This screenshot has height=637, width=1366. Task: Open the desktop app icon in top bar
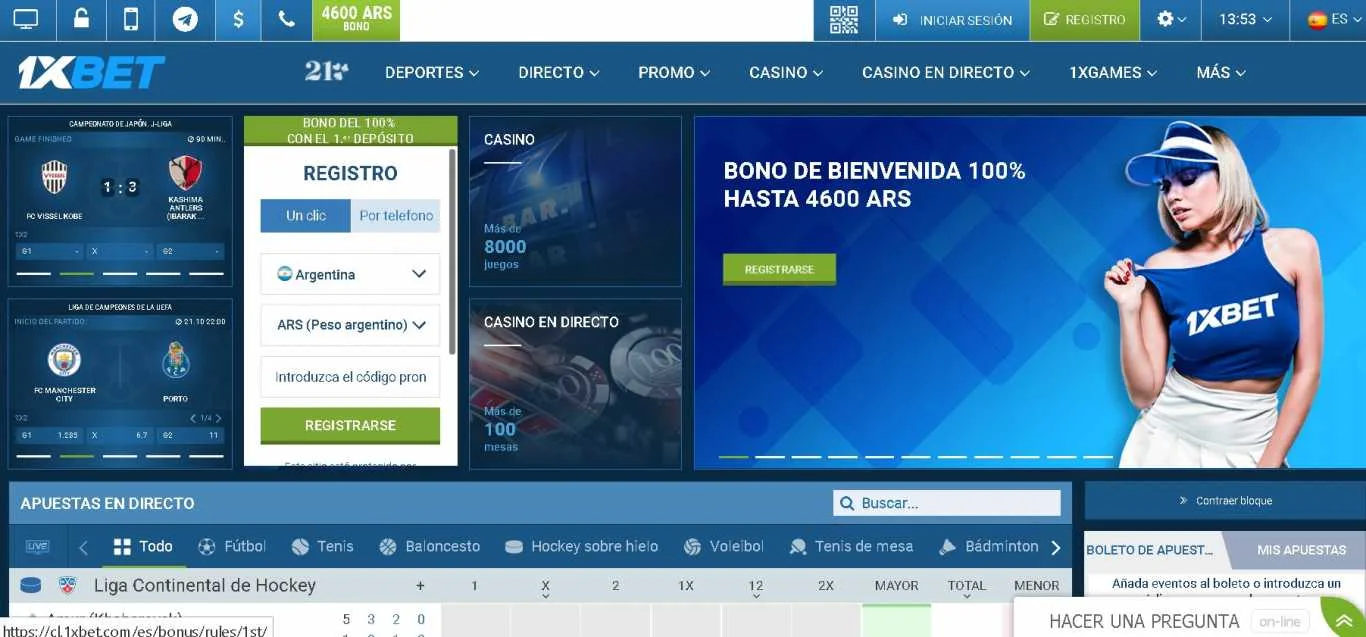(26, 19)
